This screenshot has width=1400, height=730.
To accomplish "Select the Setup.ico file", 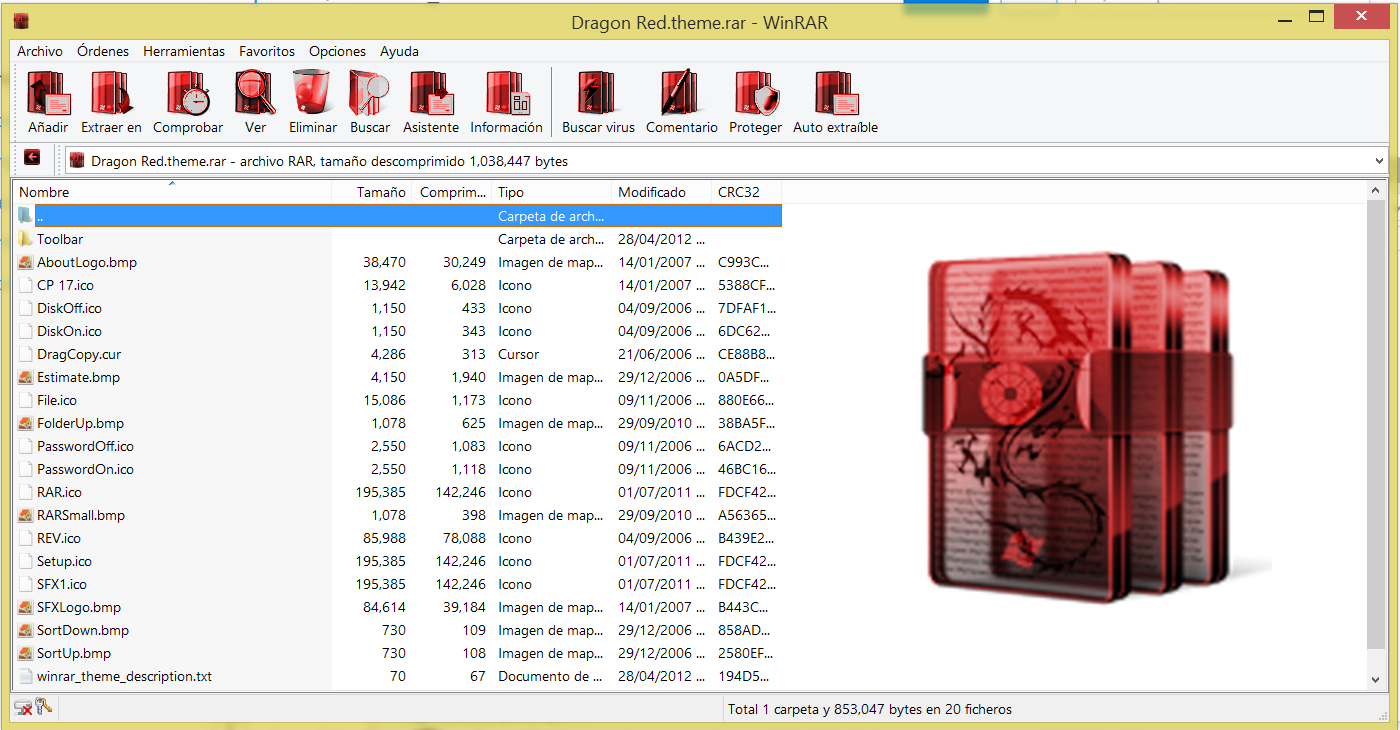I will [x=64, y=561].
